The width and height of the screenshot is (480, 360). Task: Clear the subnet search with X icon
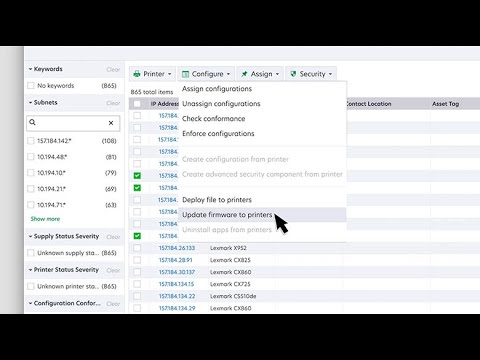pyautogui.click(x=111, y=123)
